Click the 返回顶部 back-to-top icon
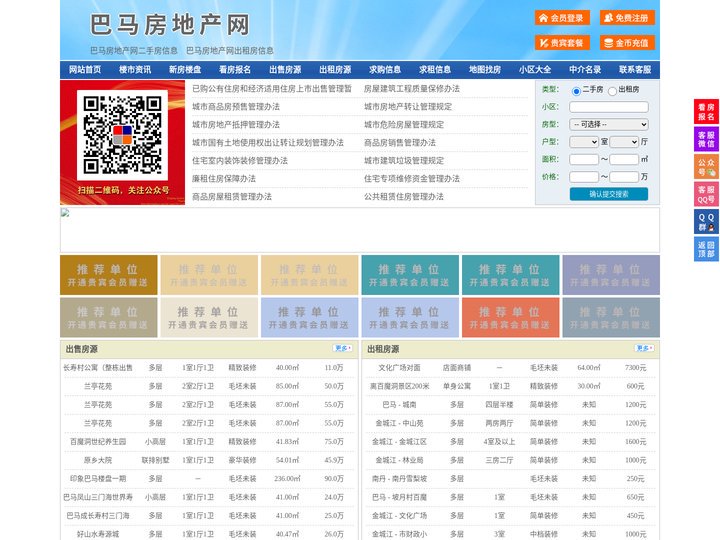This screenshot has width=720, height=540. pyautogui.click(x=706, y=249)
